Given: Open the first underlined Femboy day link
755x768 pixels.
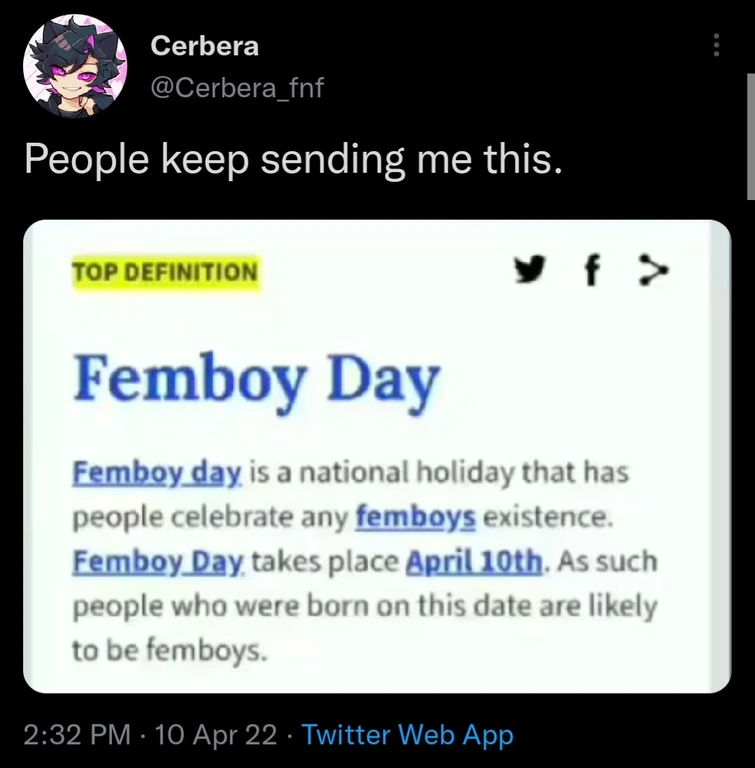Looking at the screenshot, I should (x=156, y=472).
